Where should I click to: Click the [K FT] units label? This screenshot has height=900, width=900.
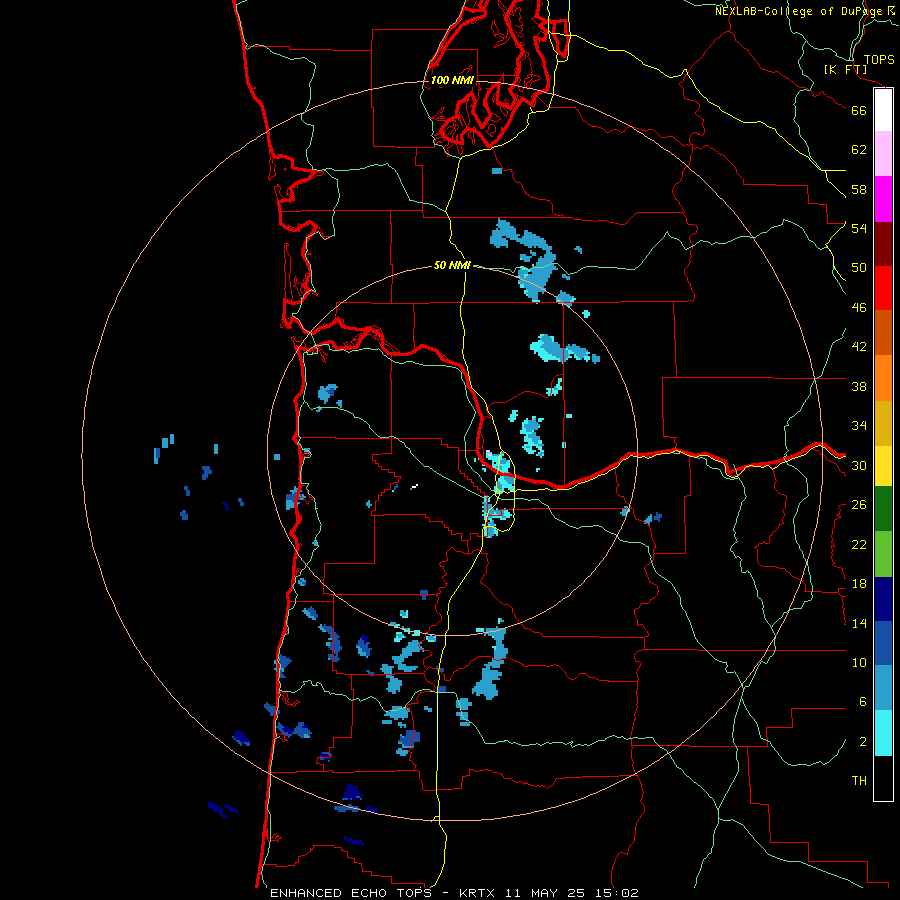tap(845, 69)
